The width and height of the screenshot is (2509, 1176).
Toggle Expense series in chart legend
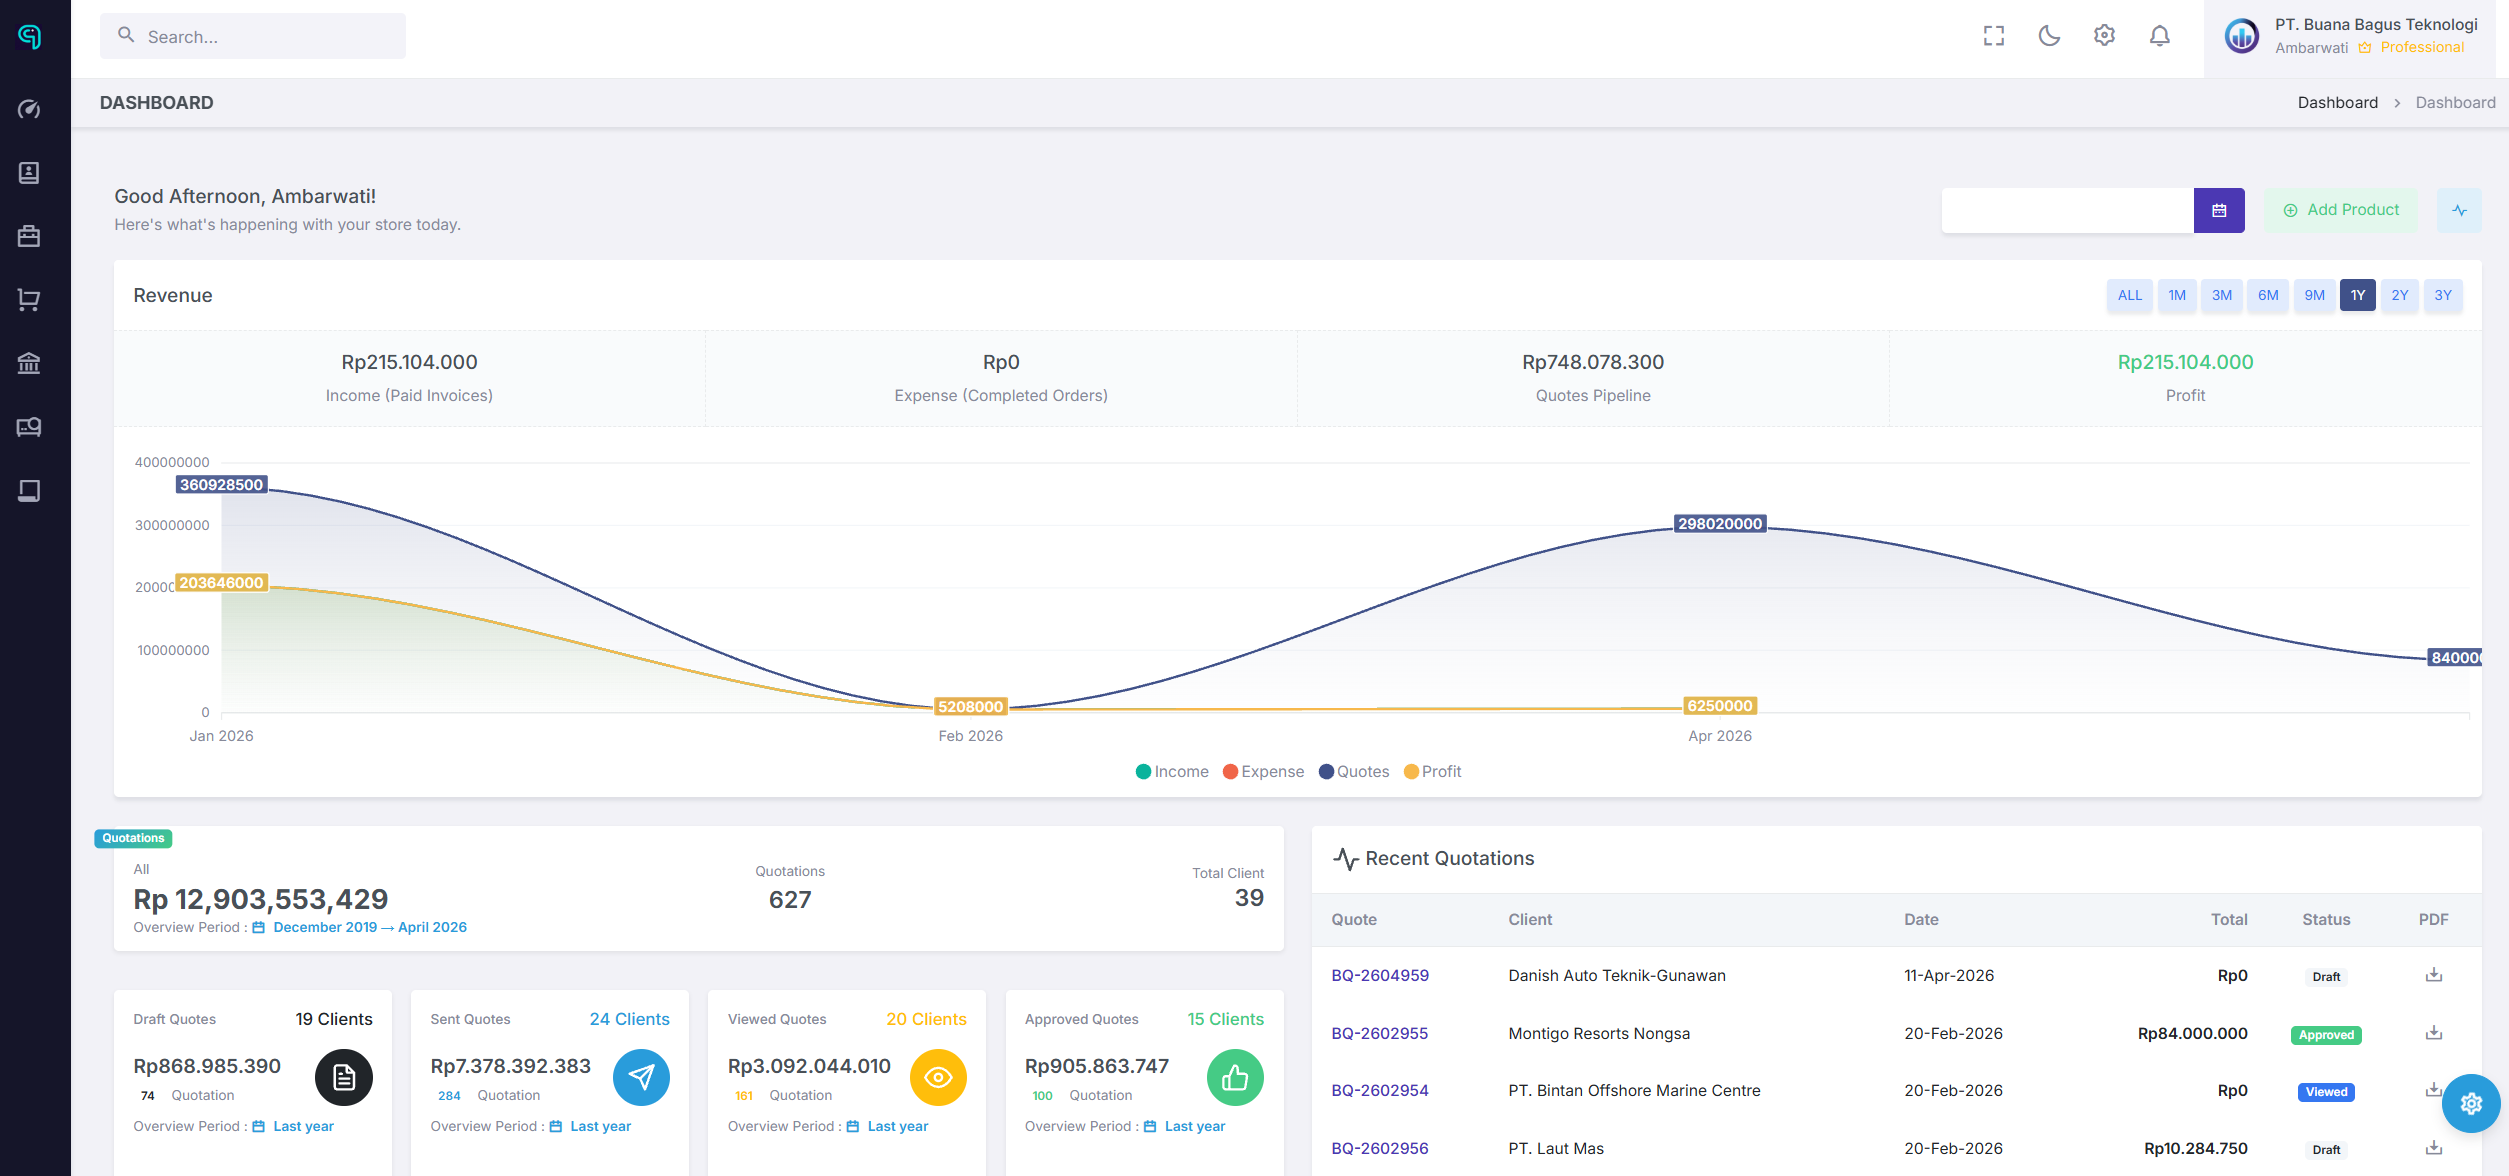pyautogui.click(x=1263, y=771)
